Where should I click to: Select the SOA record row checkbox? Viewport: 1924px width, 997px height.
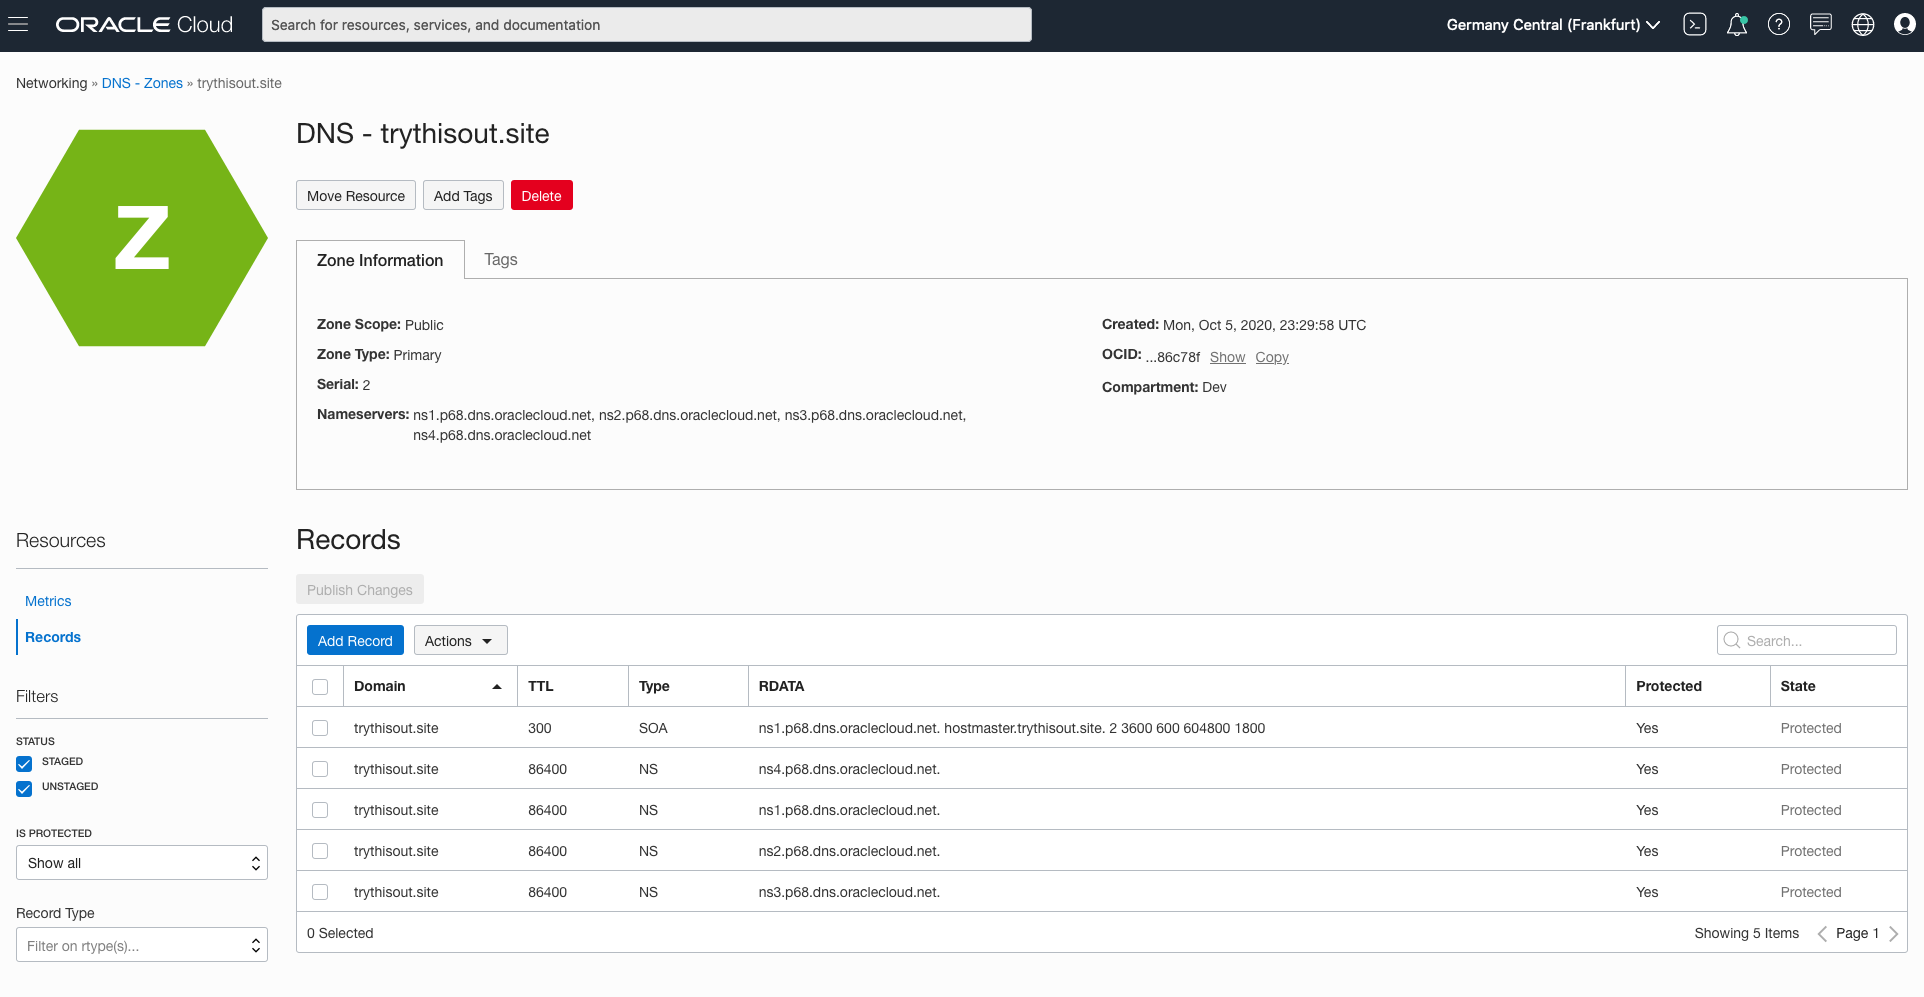(320, 728)
